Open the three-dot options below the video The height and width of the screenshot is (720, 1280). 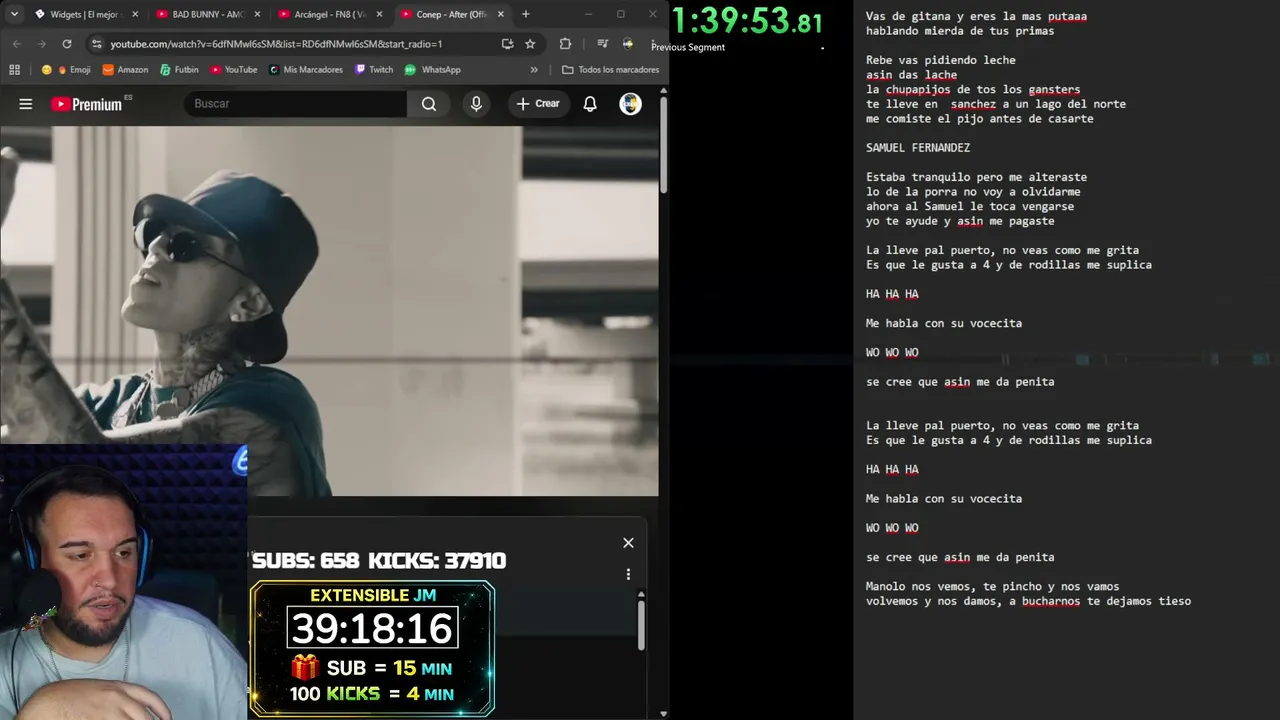click(628, 575)
